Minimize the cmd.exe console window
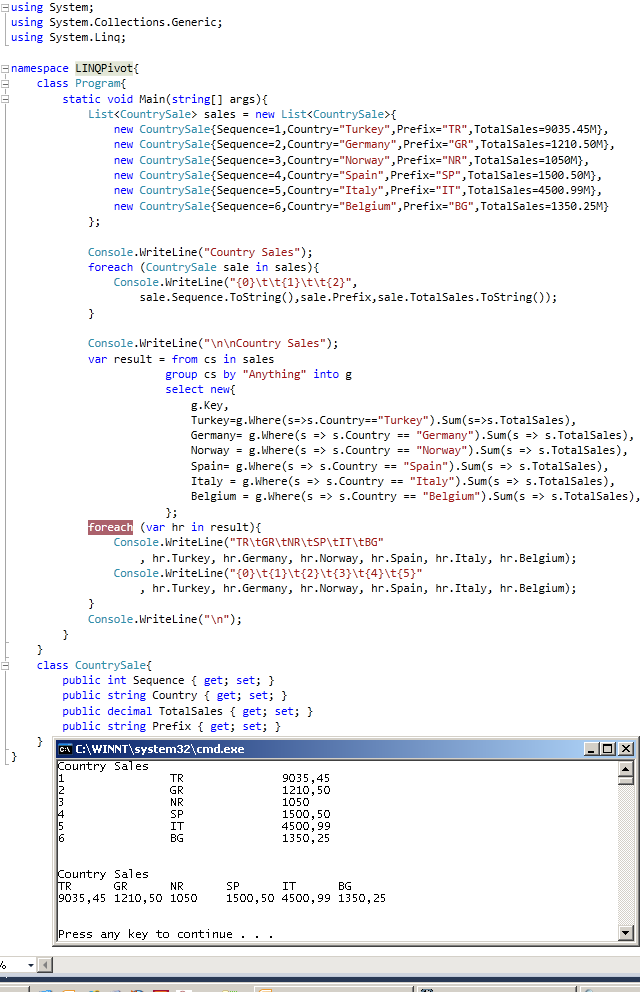 [x=591, y=749]
